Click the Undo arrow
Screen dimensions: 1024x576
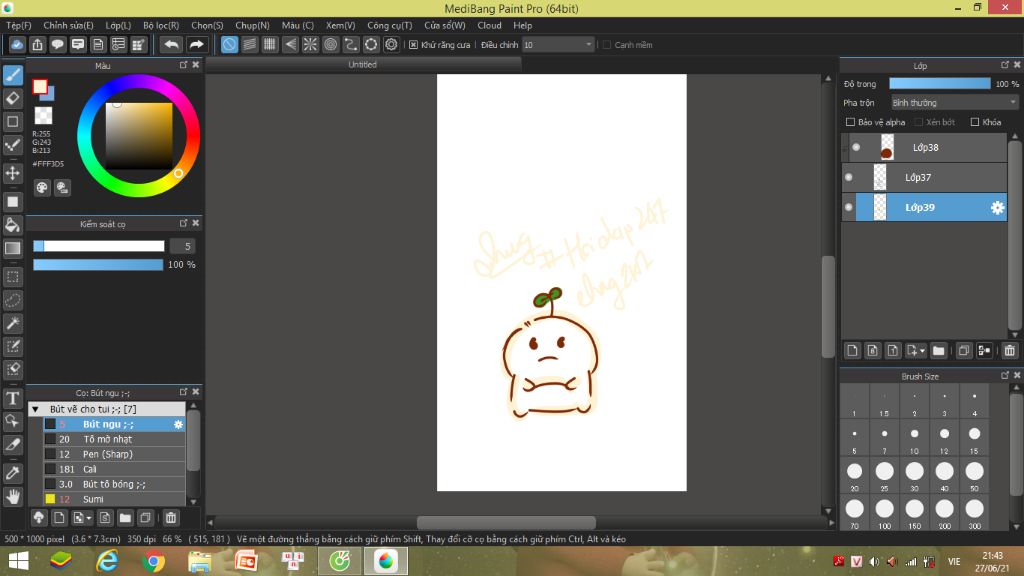click(x=171, y=44)
